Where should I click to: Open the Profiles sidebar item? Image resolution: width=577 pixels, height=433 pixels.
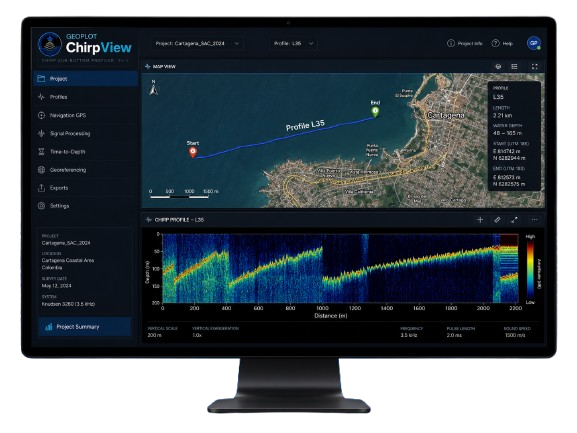click(85, 97)
